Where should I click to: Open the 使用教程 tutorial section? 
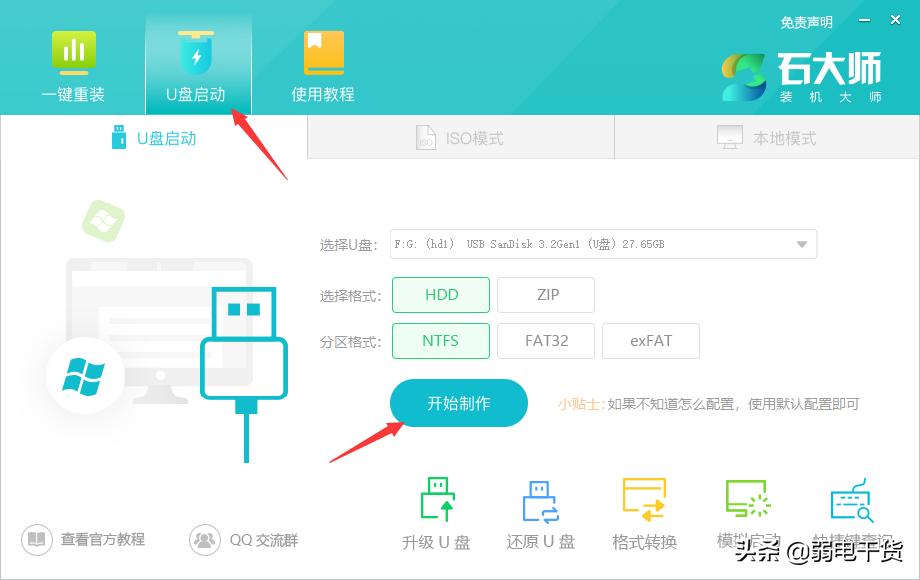(x=322, y=63)
